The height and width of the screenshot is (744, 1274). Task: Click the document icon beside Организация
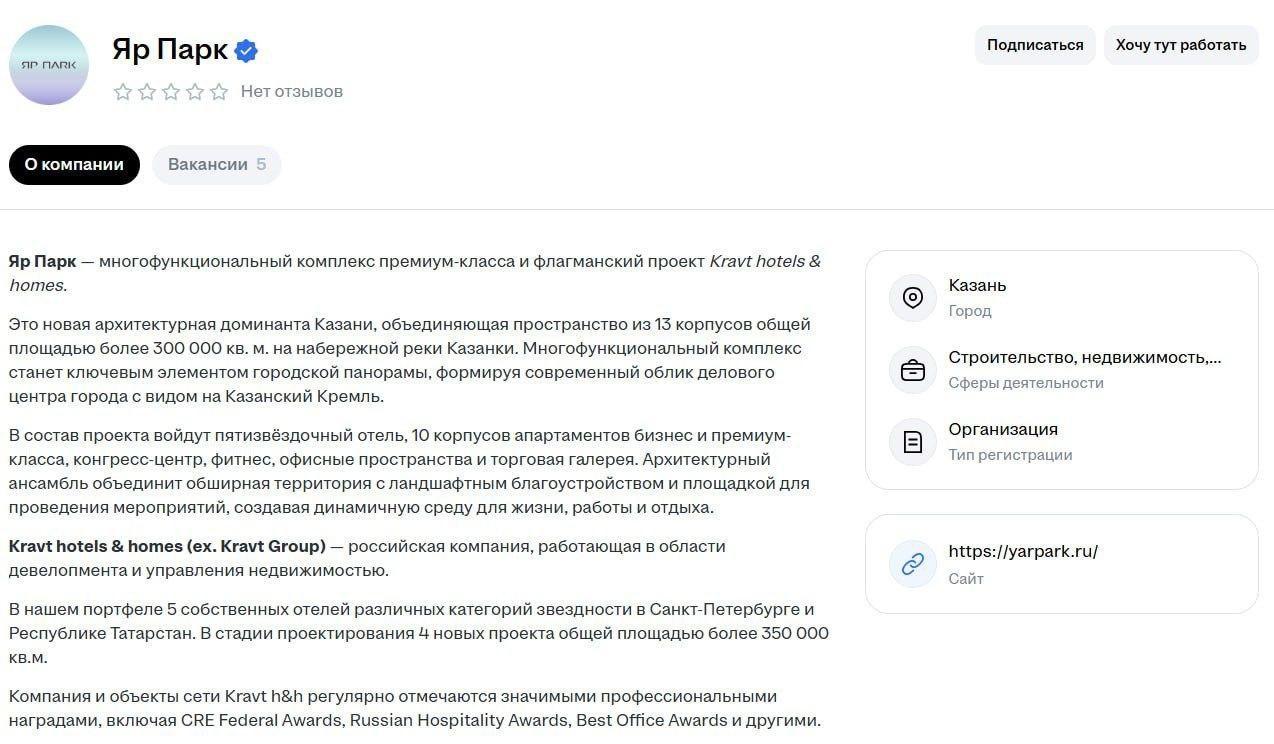[912, 442]
